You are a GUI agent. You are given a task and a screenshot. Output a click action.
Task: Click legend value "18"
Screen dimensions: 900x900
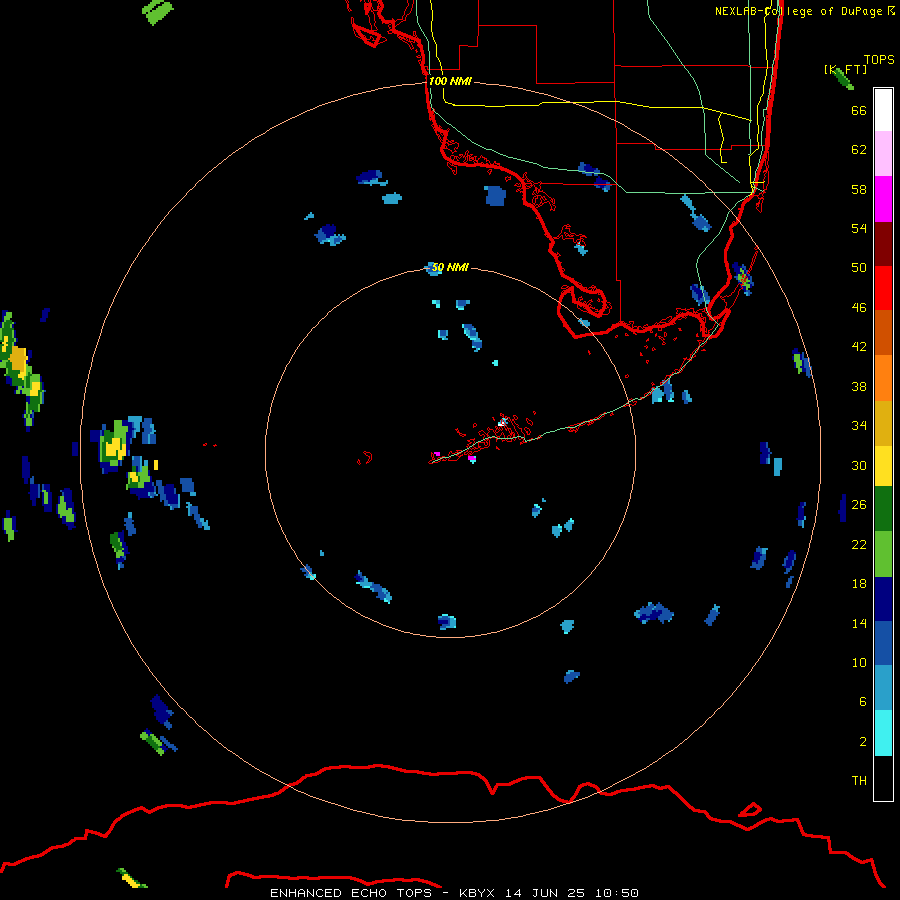click(859, 584)
